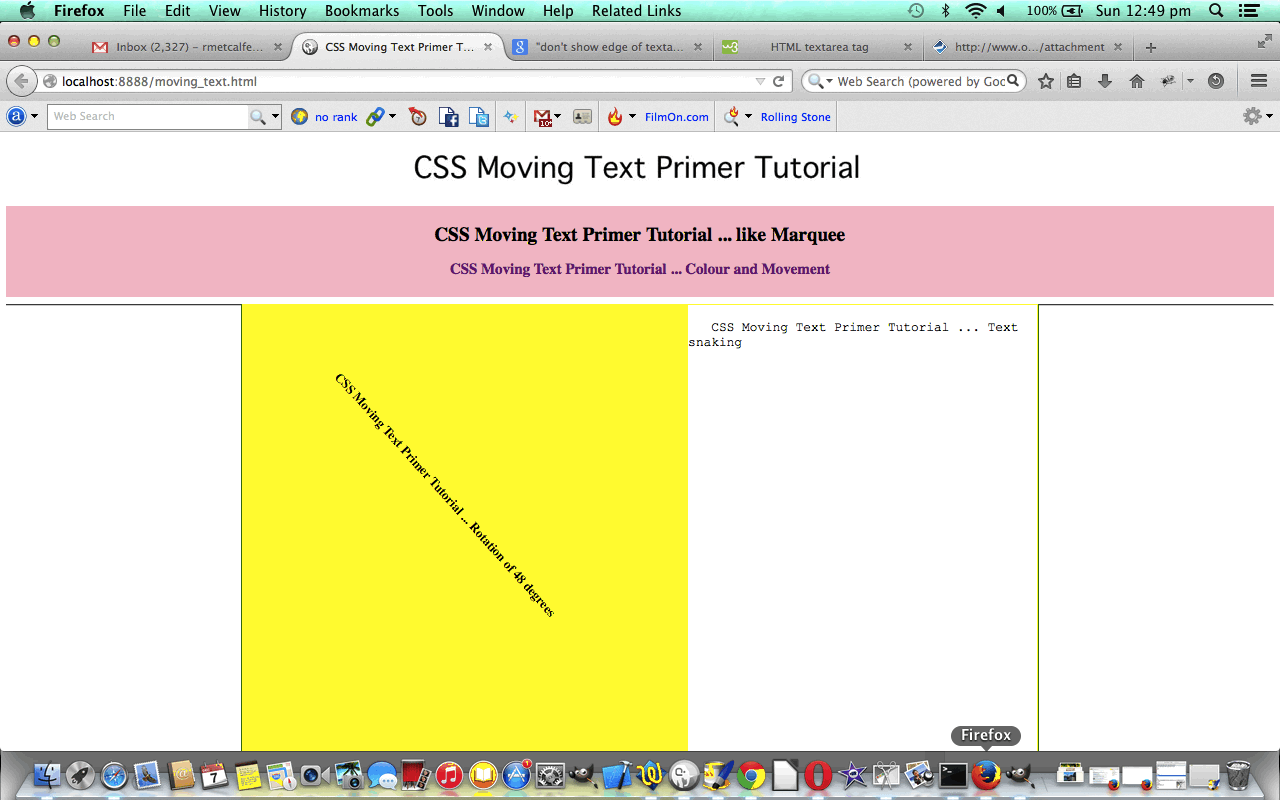Open Spotlight search in menu bar

pos(1216,11)
